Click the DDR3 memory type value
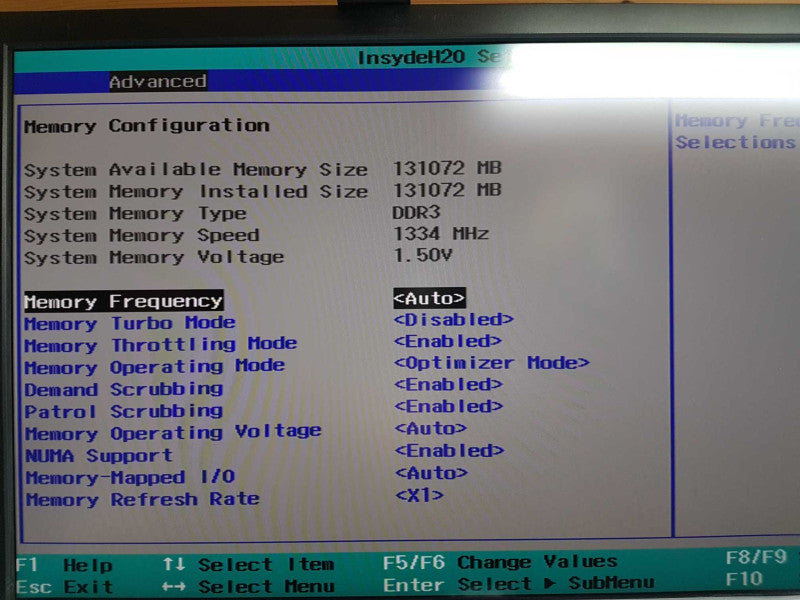This screenshot has height=600, width=800. coord(416,212)
